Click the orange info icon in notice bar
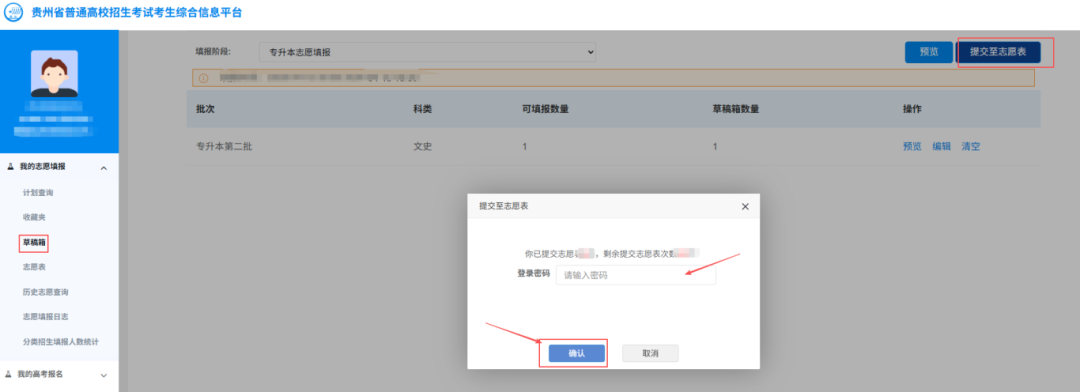The height and width of the screenshot is (392, 1080). pyautogui.click(x=203, y=78)
